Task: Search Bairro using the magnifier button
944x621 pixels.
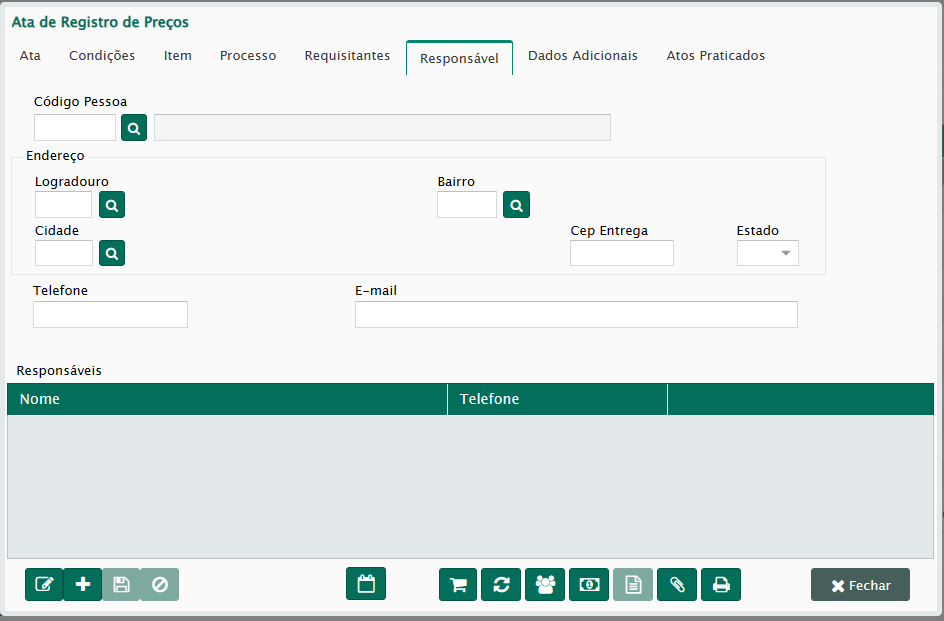Action: tap(516, 205)
